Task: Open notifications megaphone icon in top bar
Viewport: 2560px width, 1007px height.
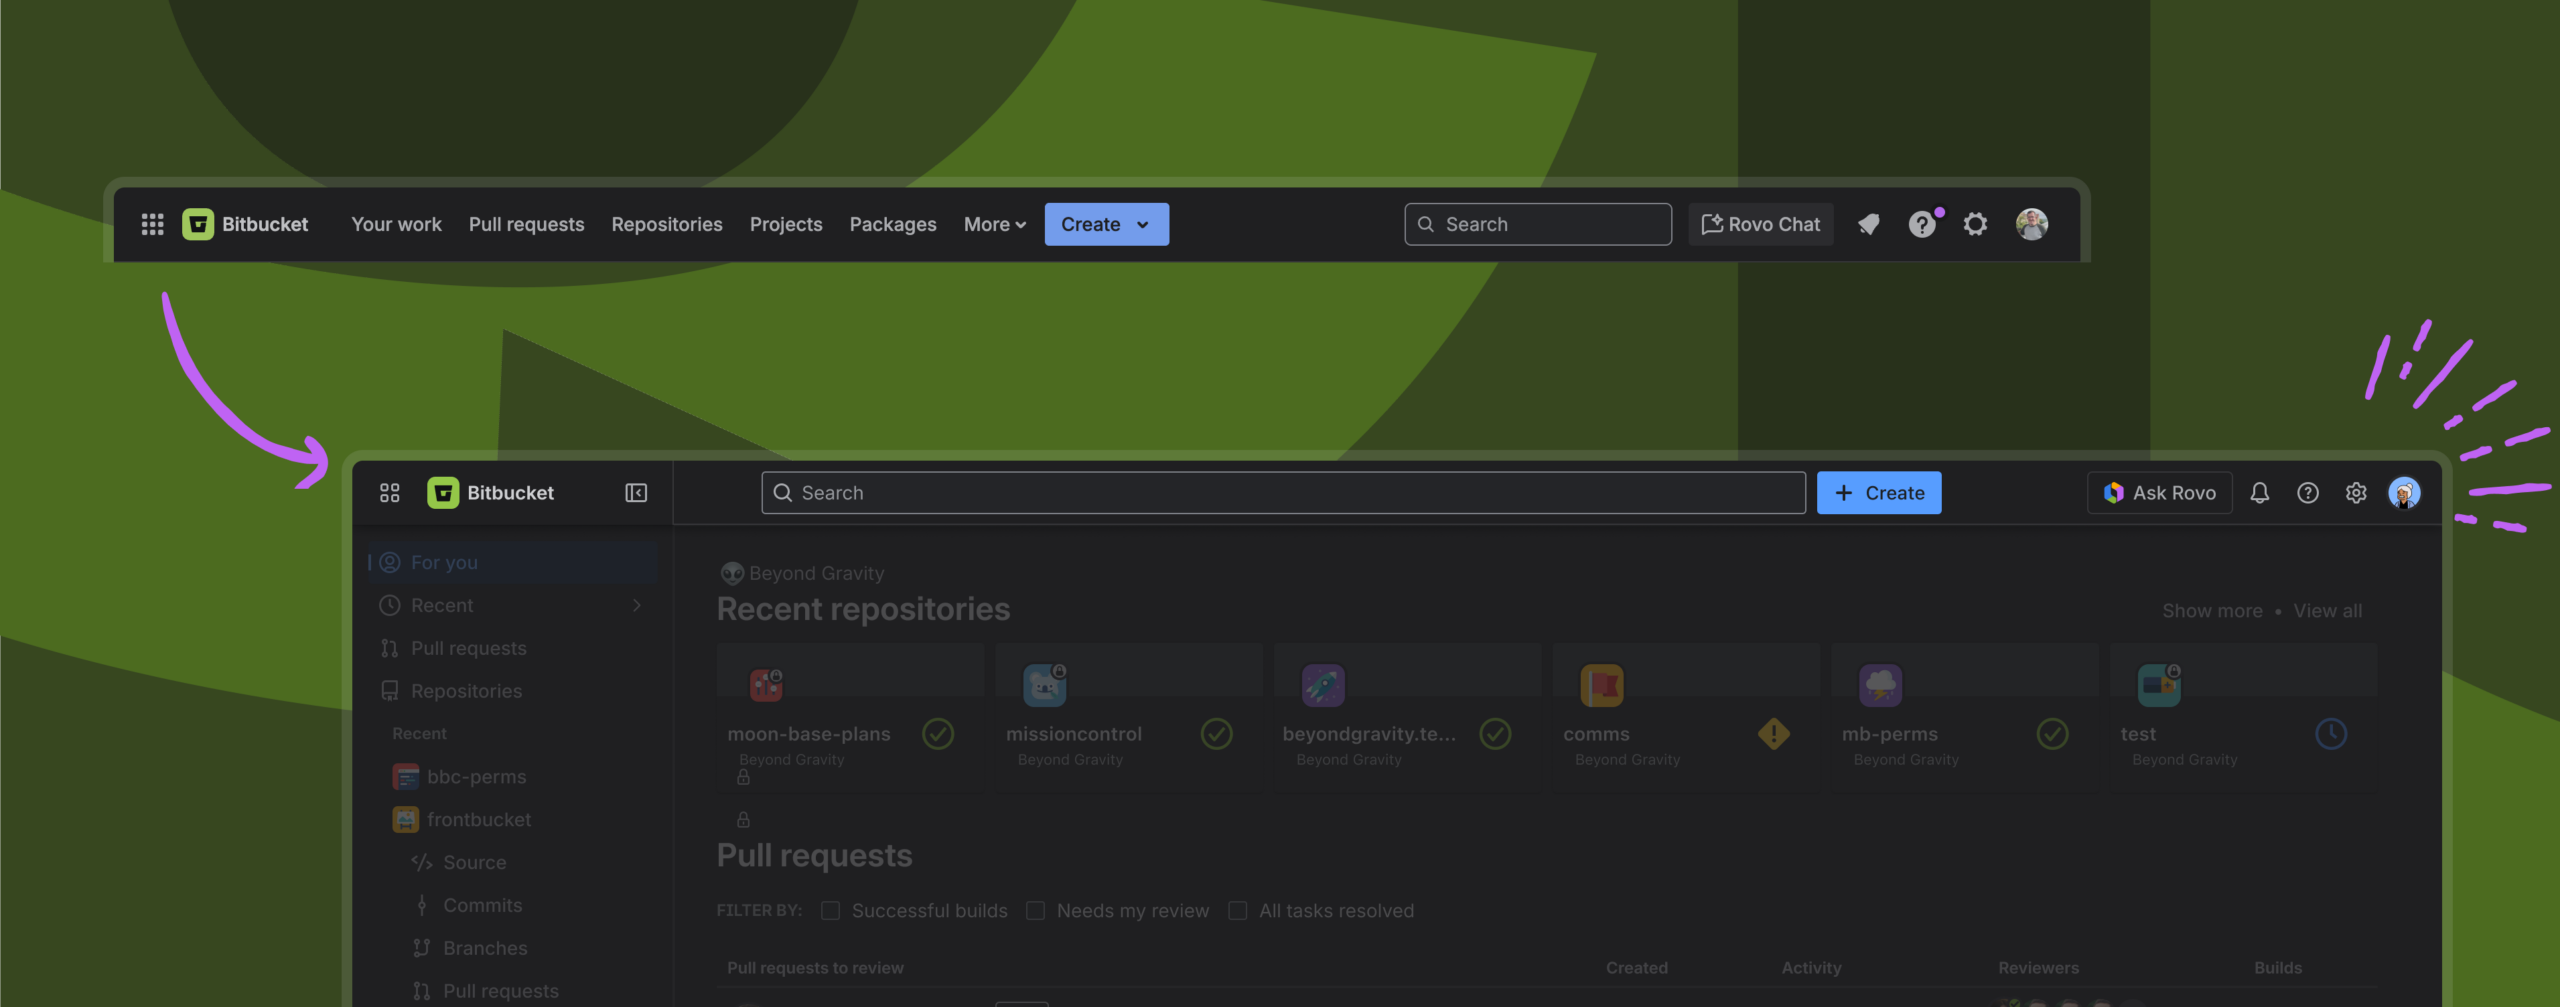Action: click(x=1868, y=224)
